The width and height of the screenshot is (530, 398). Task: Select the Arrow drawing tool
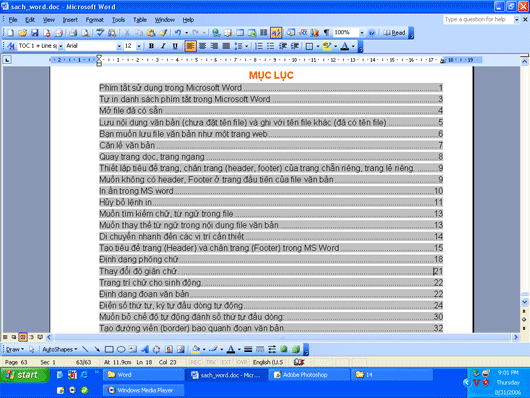tap(97, 349)
